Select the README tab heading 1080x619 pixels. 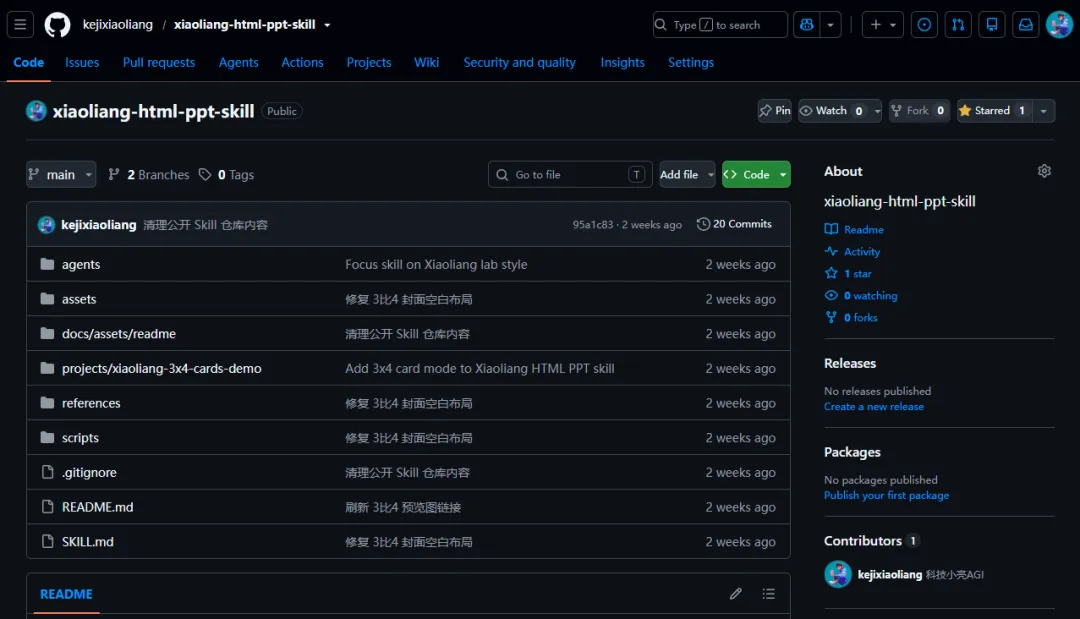(66, 594)
